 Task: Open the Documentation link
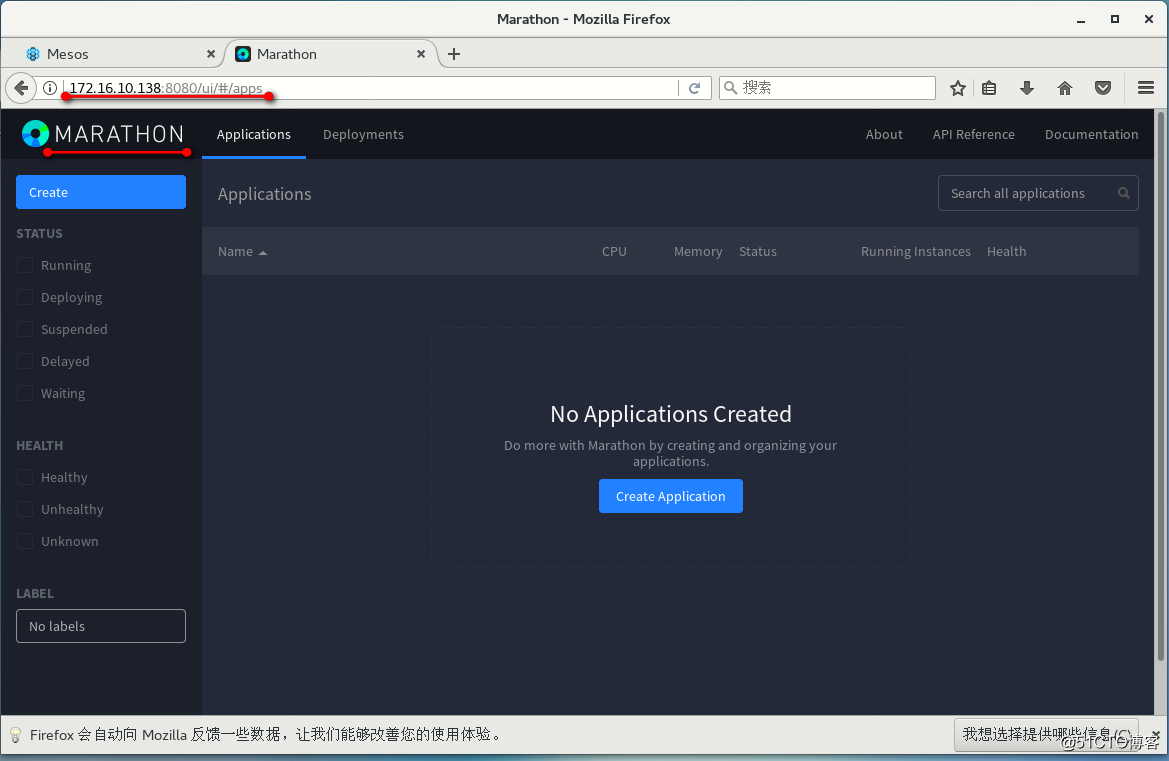click(x=1091, y=134)
